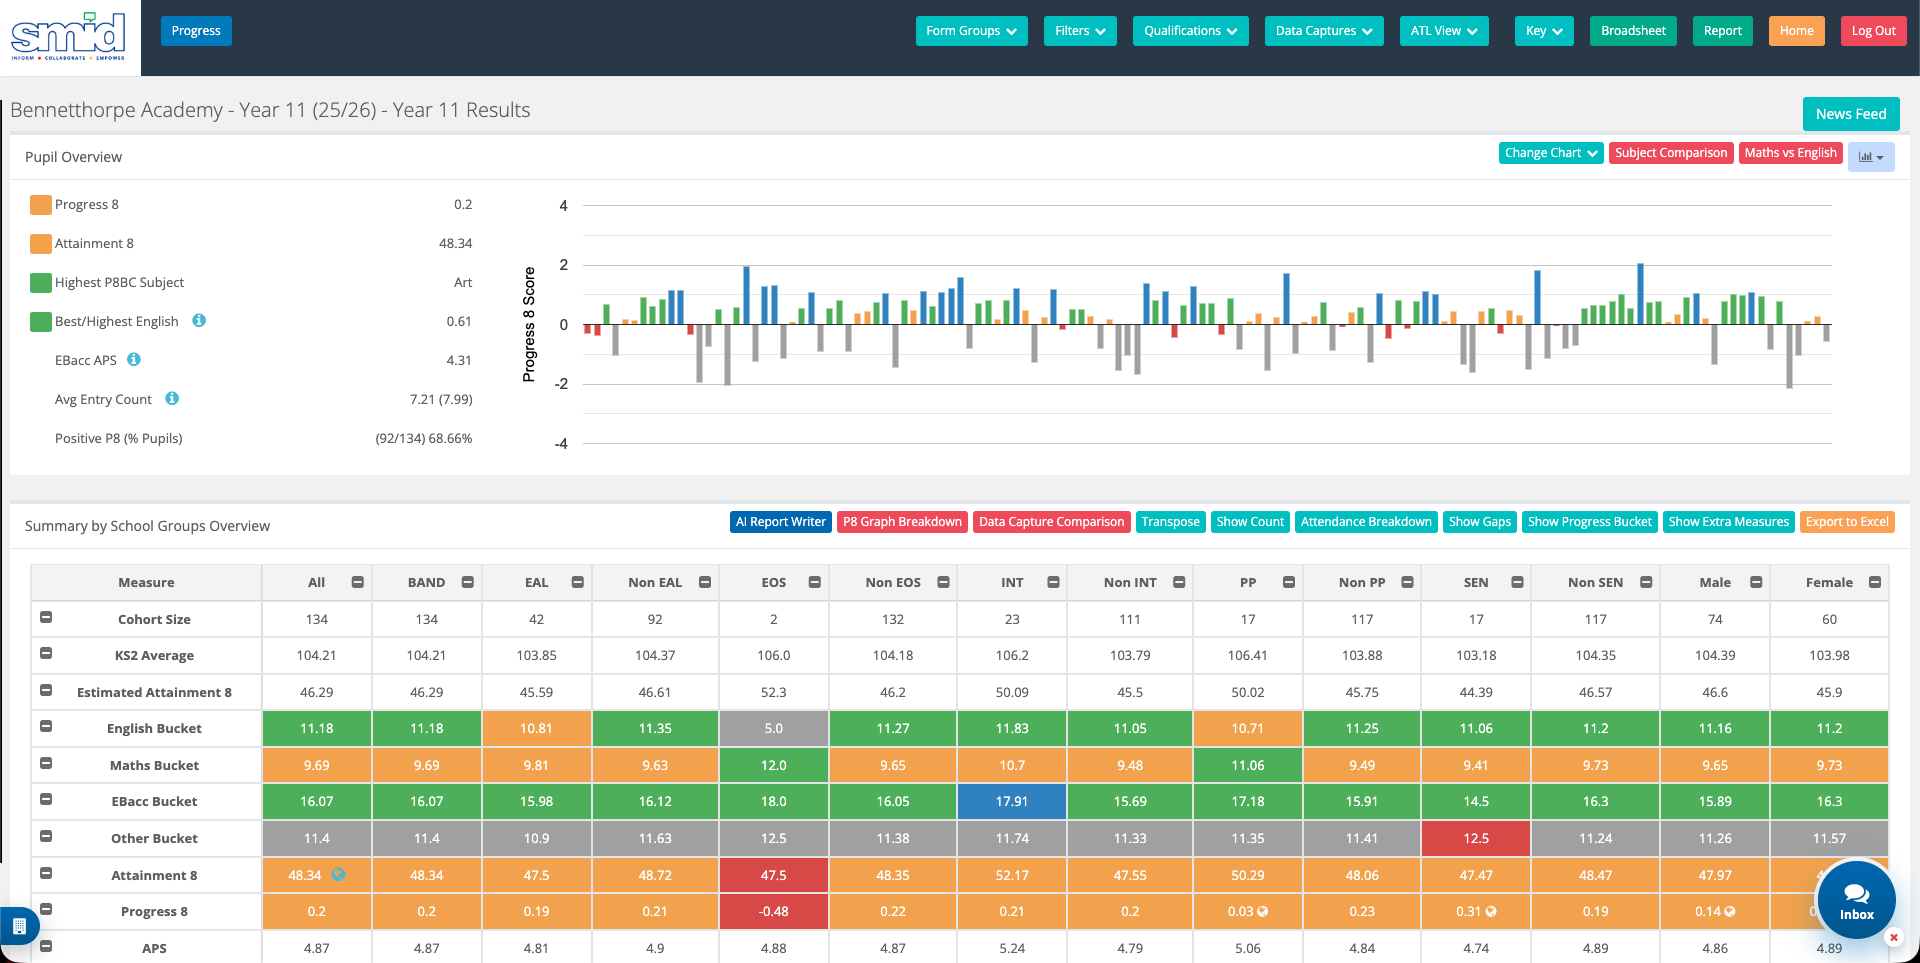Image resolution: width=1920 pixels, height=963 pixels.
Task: Go to Home
Action: pos(1796,31)
